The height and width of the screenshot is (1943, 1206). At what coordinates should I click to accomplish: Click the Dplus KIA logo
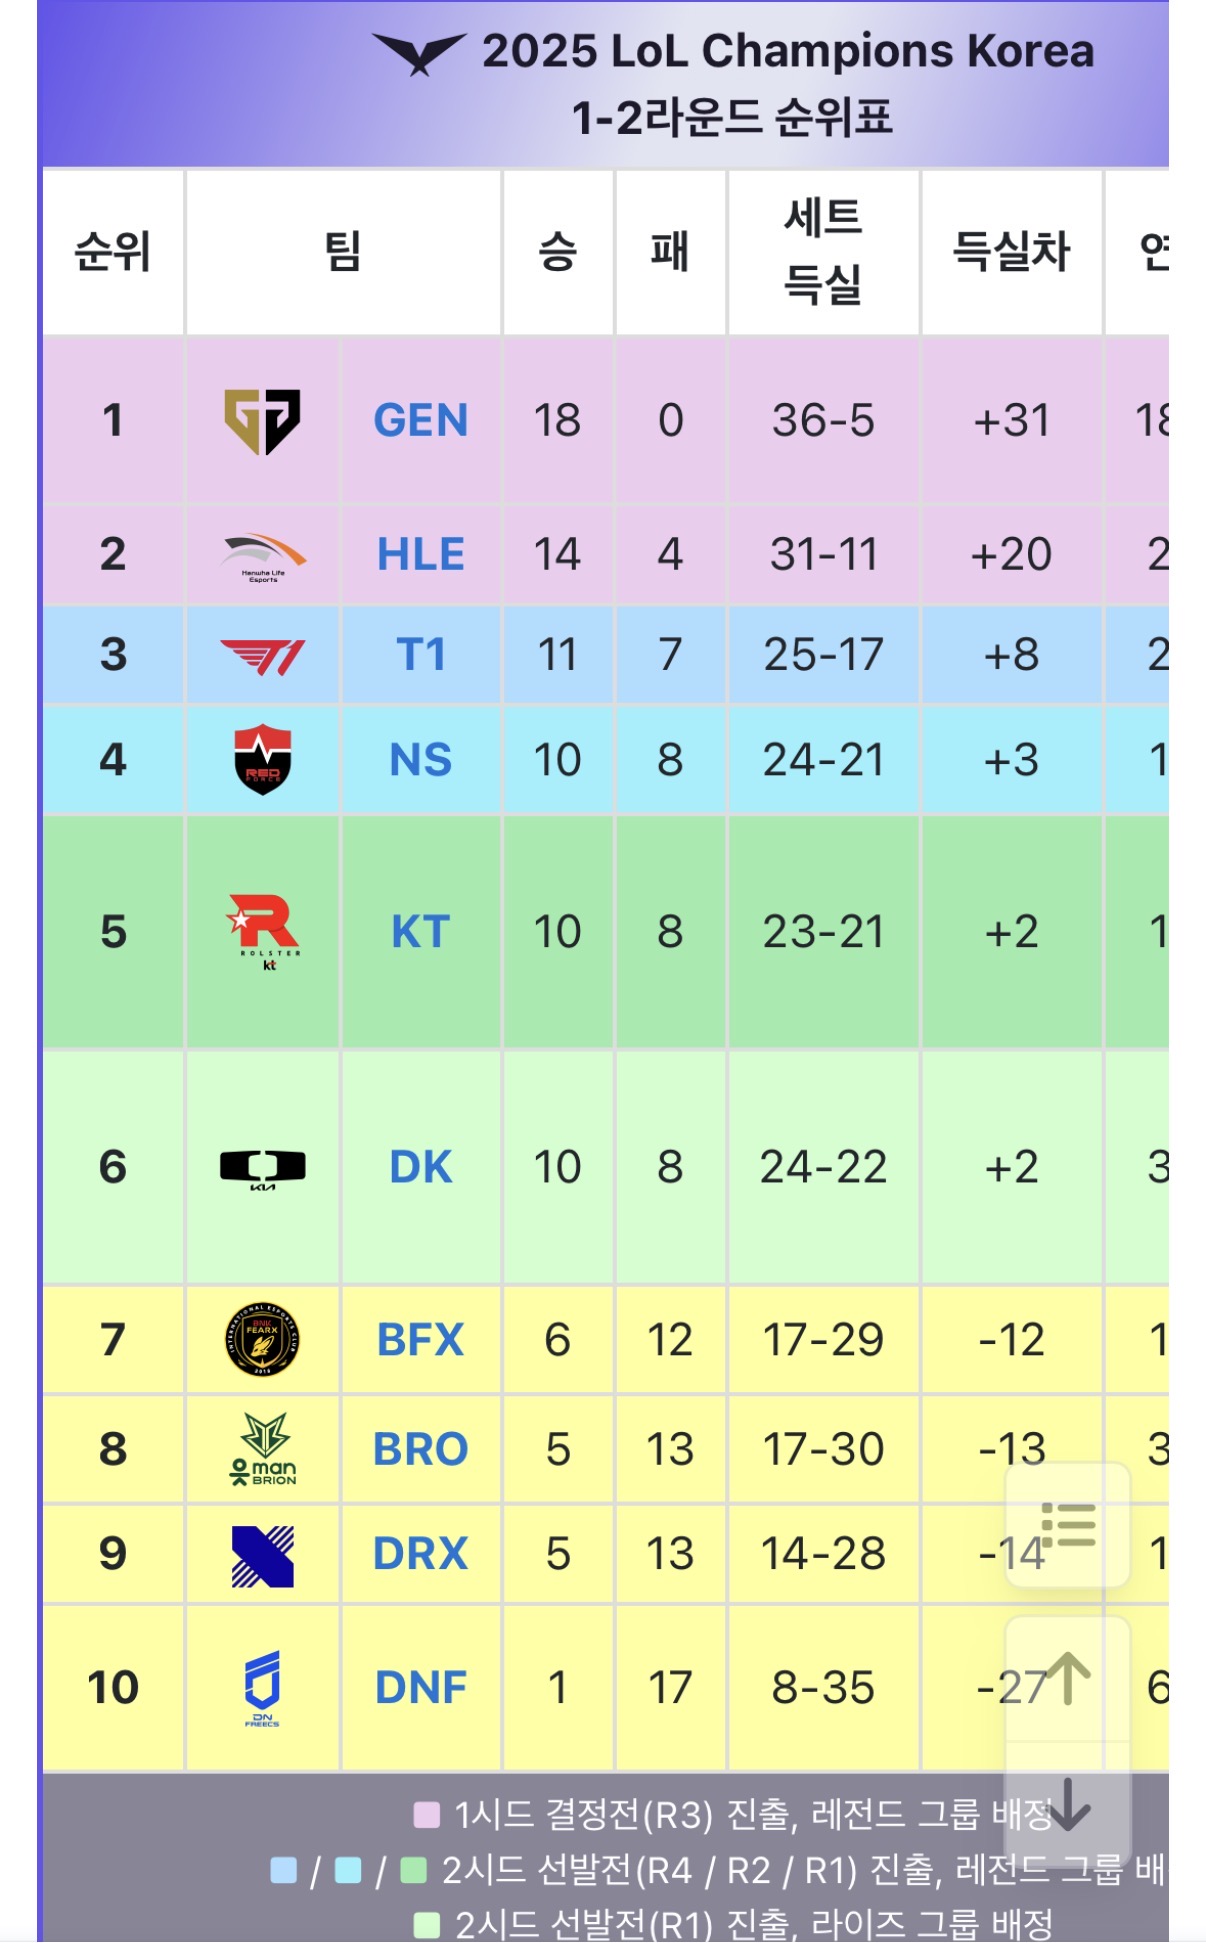[262, 1168]
